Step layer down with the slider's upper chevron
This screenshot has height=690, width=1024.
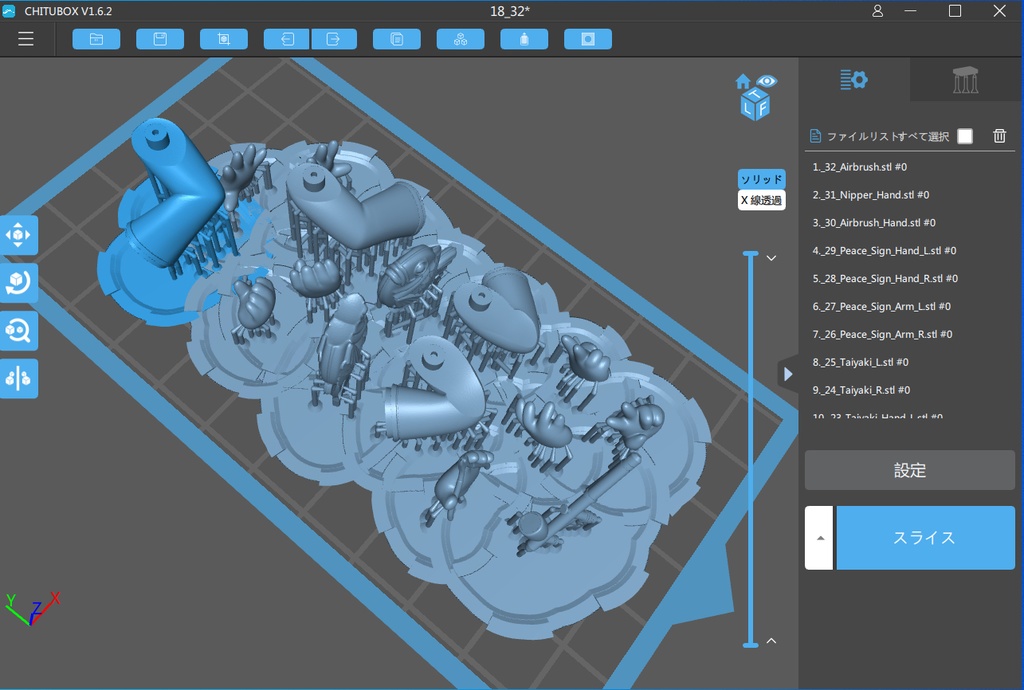coord(771,259)
